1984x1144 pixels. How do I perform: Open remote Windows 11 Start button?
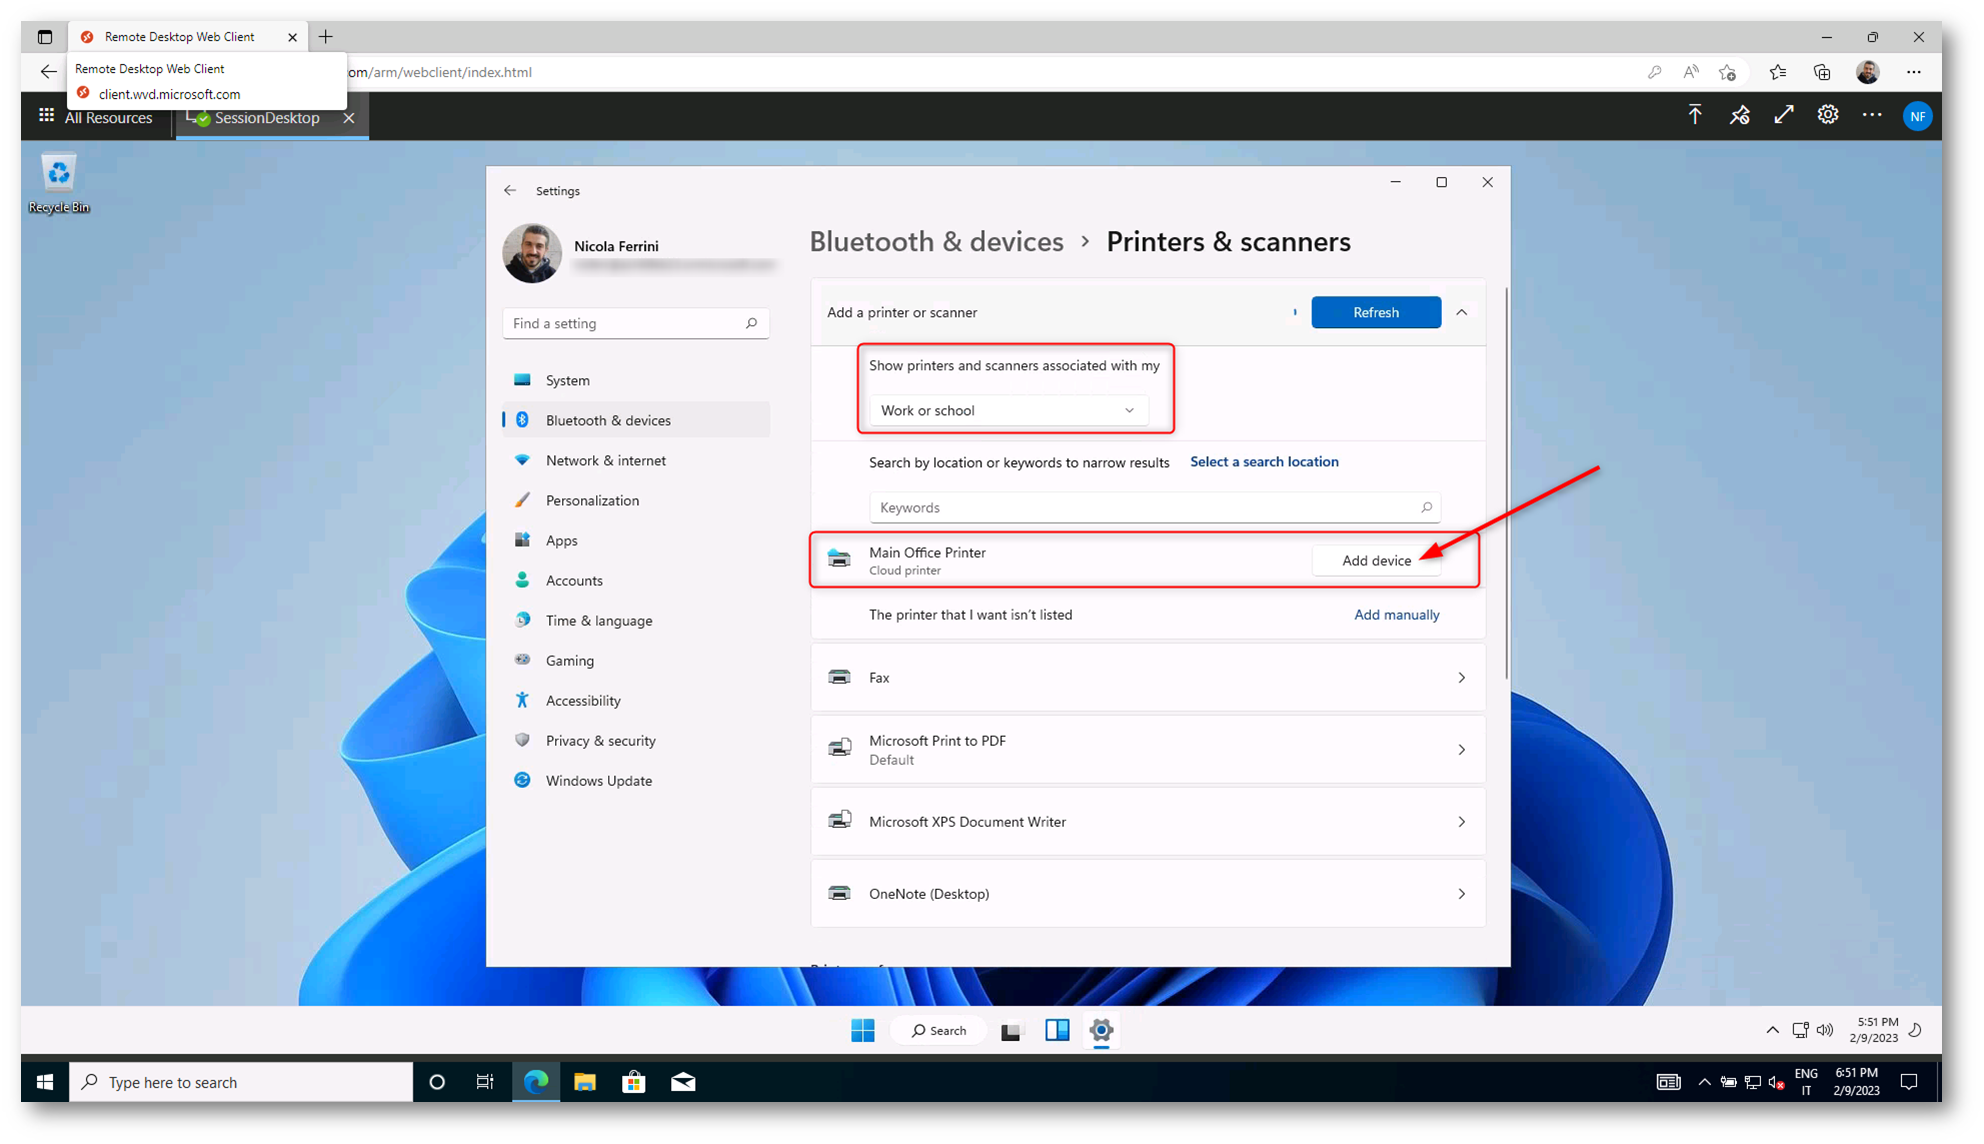(862, 1030)
